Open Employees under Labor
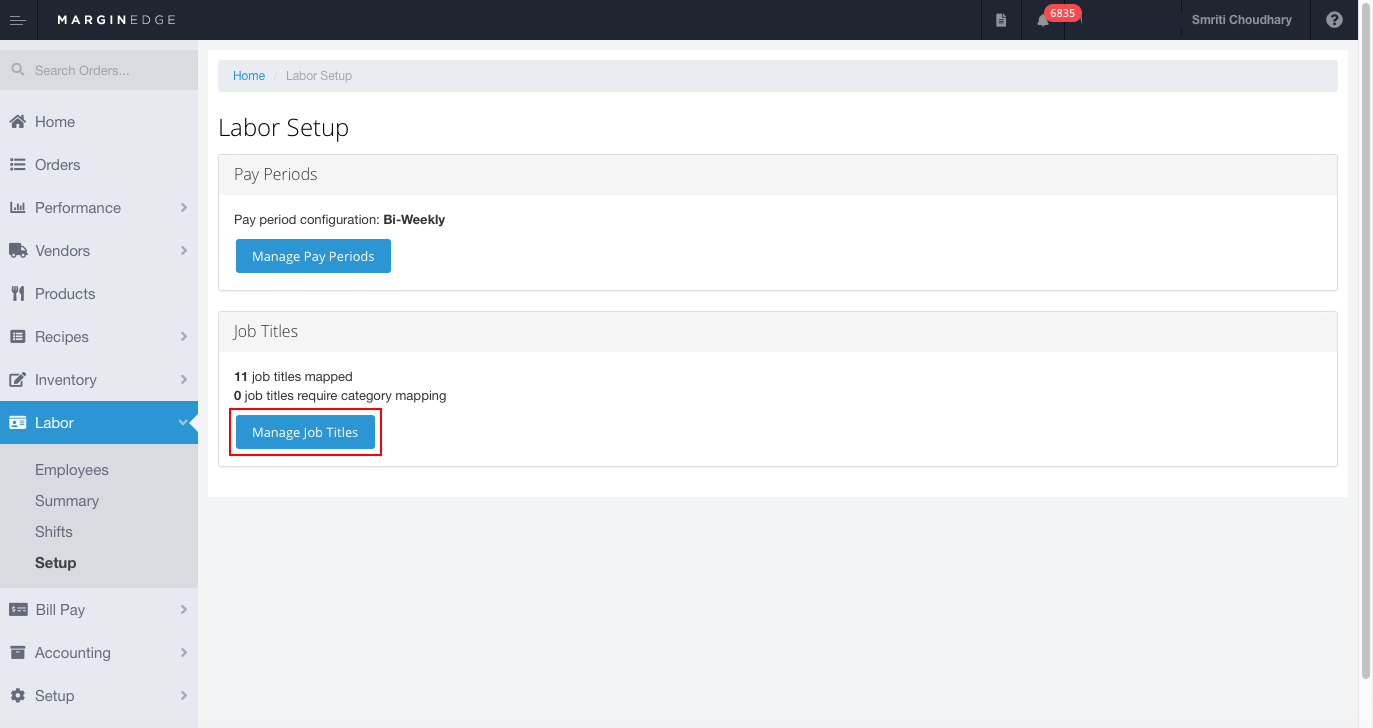1373x728 pixels. tap(72, 470)
